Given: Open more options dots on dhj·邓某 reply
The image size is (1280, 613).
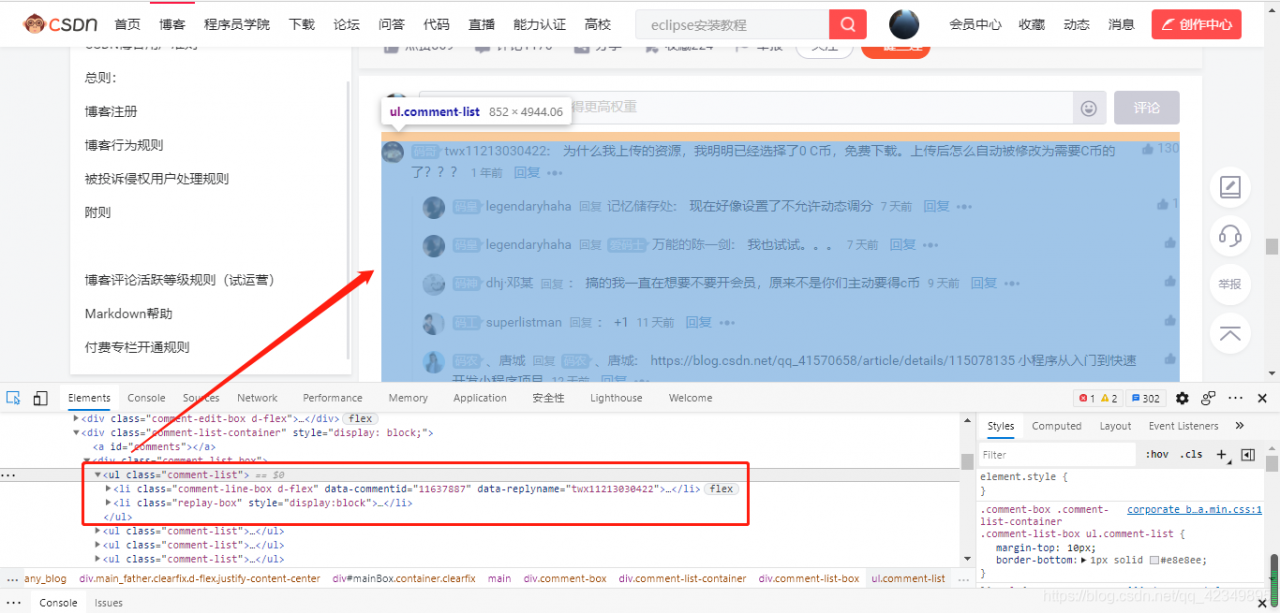Looking at the screenshot, I should [x=1013, y=284].
